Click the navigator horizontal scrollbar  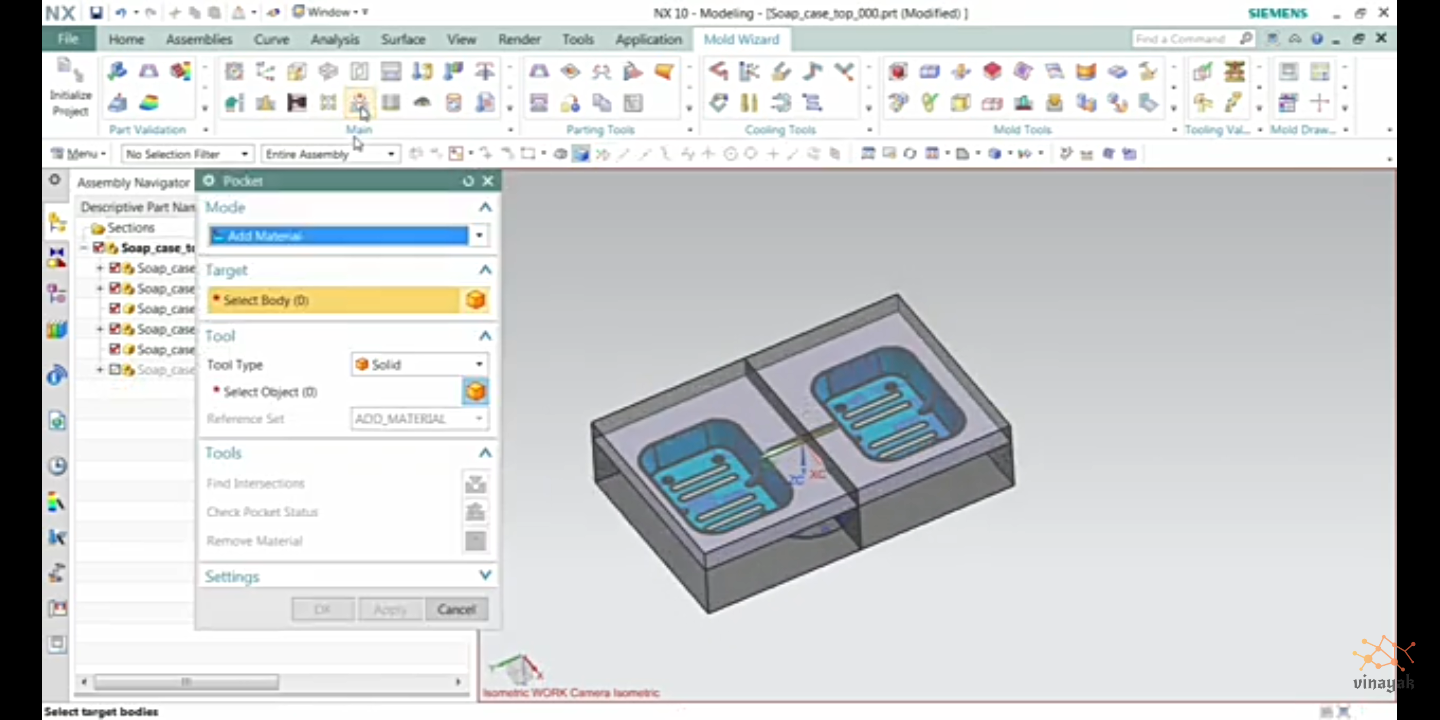[186, 682]
